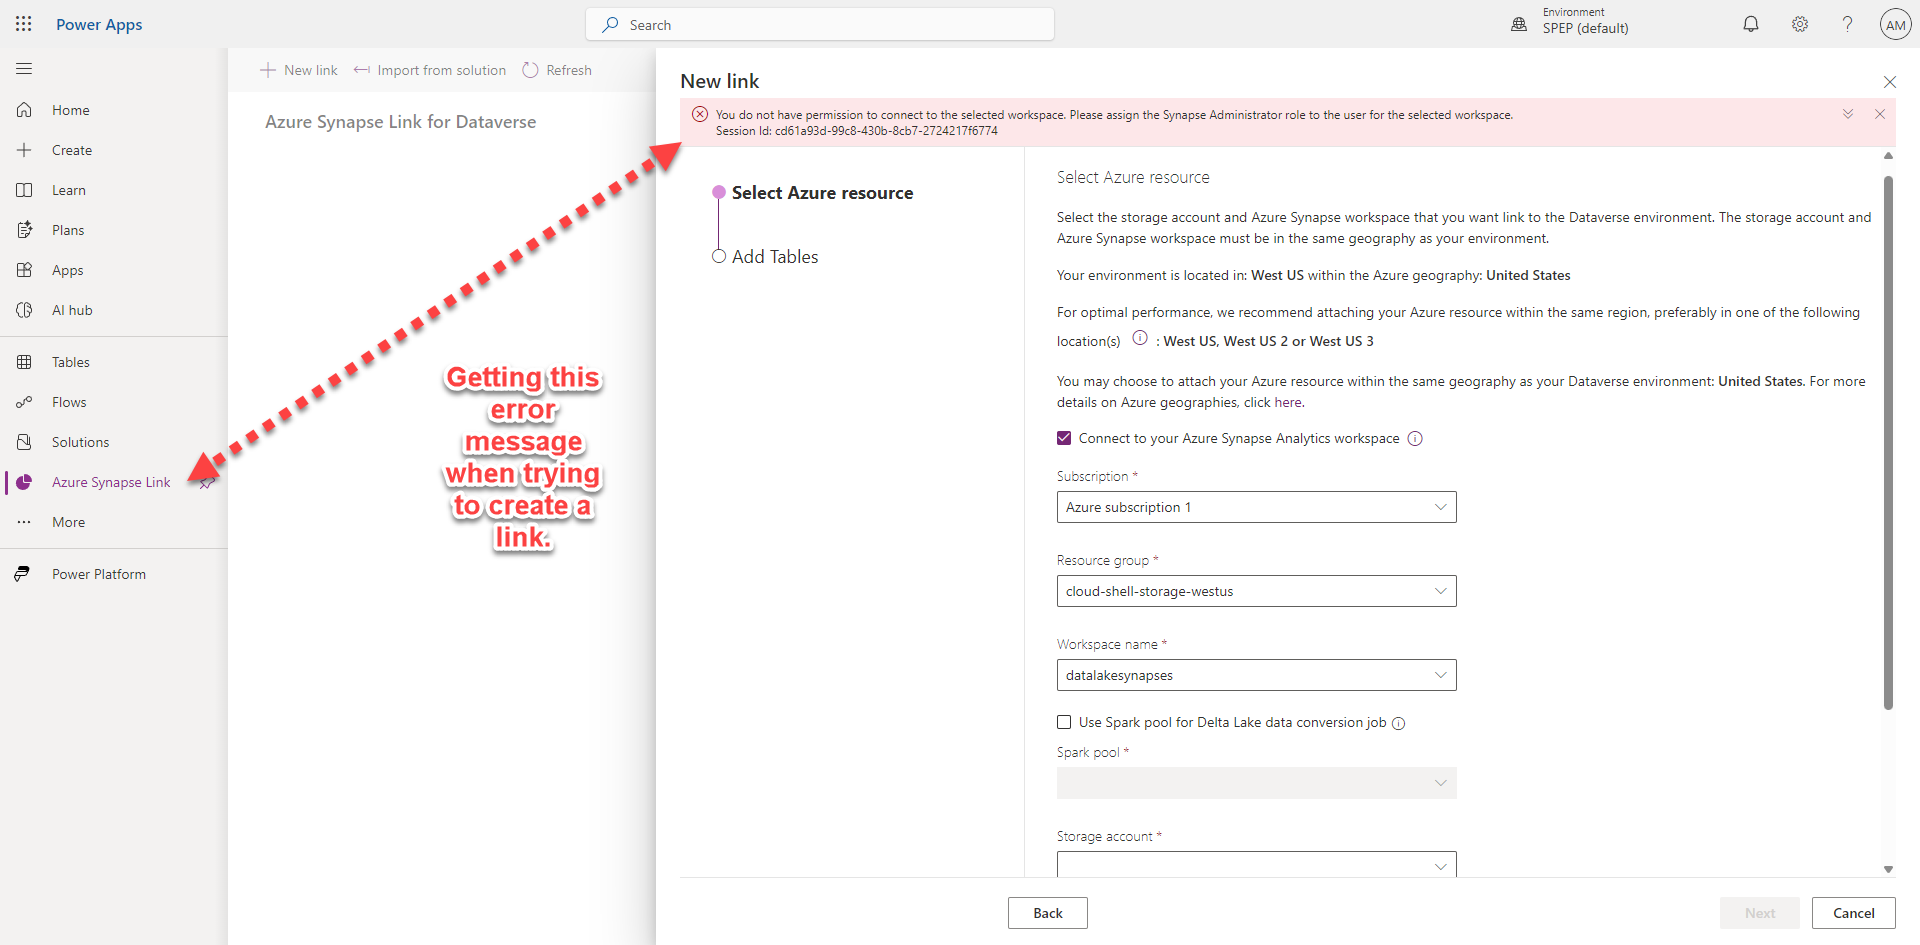
Task: Click the Cancel button
Action: click(1854, 913)
